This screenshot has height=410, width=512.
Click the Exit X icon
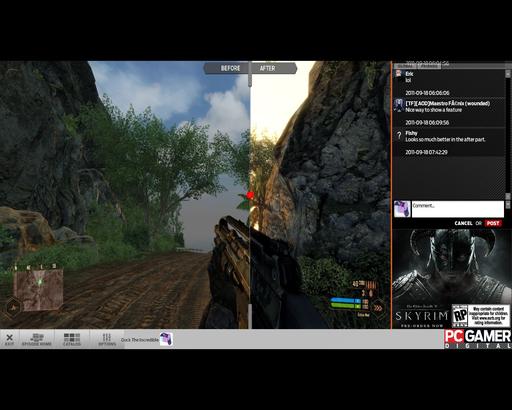10,338
